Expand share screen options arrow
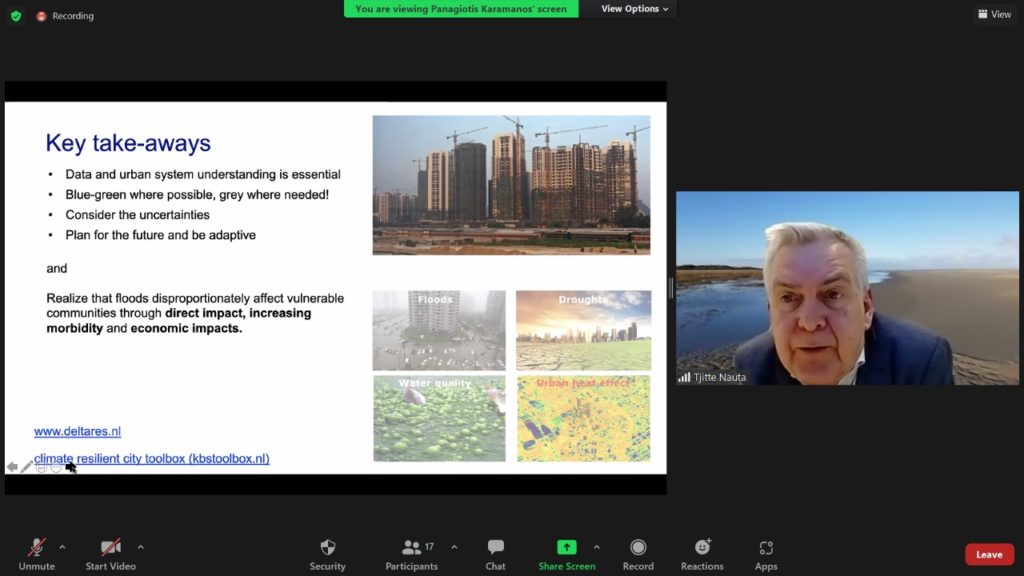Viewport: 1024px width, 576px height. [x=596, y=547]
